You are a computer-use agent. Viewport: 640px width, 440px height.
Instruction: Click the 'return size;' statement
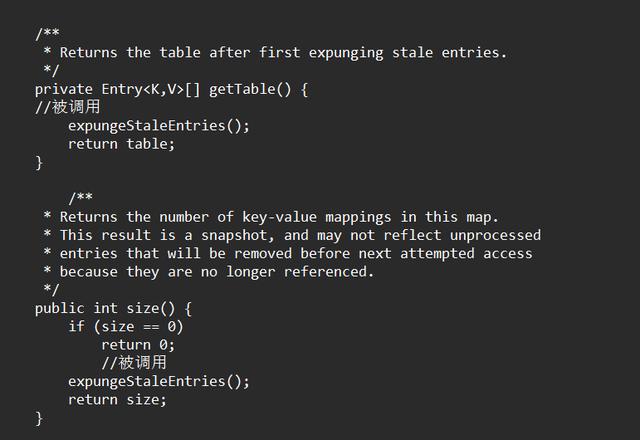tap(117, 399)
